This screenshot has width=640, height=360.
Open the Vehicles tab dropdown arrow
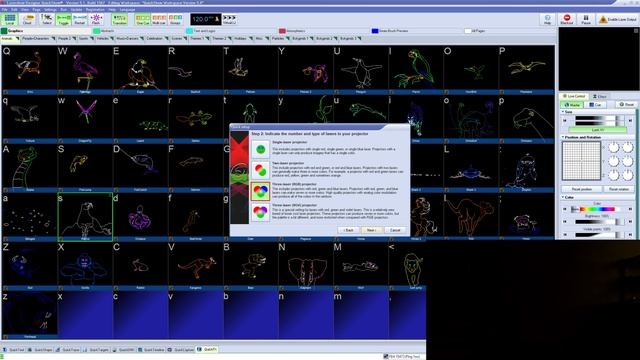pos(112,39)
